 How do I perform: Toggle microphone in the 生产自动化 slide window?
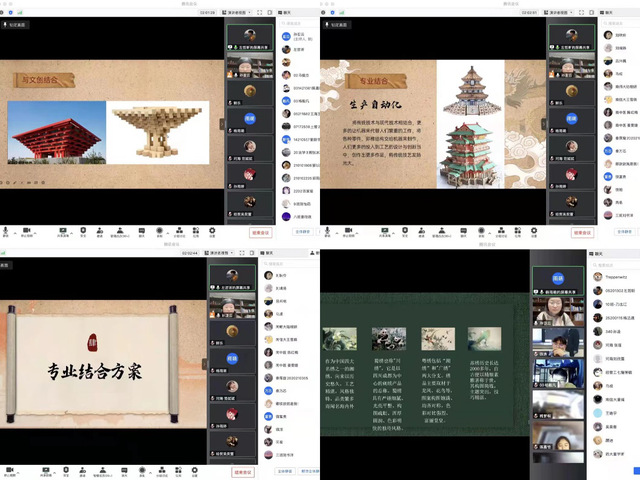click(x=326, y=229)
